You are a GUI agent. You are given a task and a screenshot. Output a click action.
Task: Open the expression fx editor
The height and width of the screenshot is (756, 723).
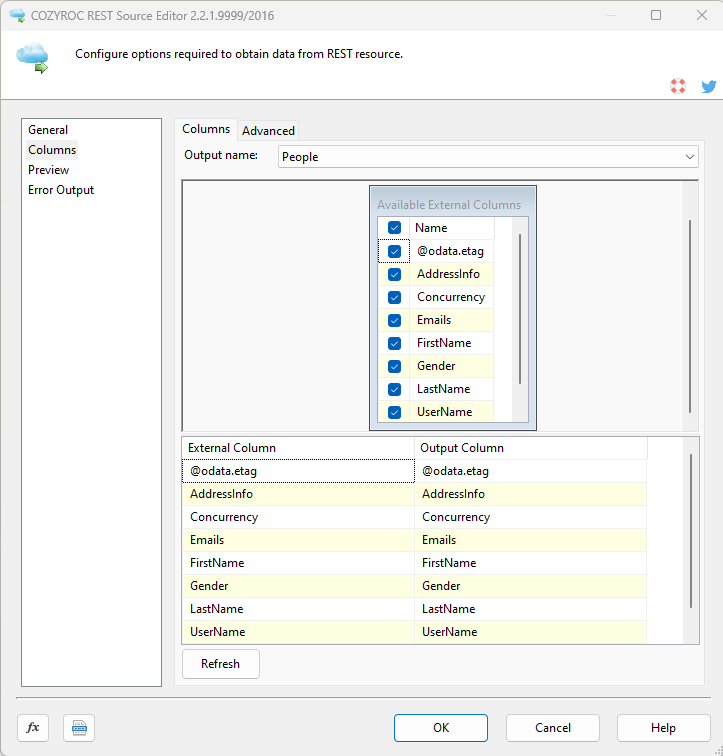tap(33, 728)
